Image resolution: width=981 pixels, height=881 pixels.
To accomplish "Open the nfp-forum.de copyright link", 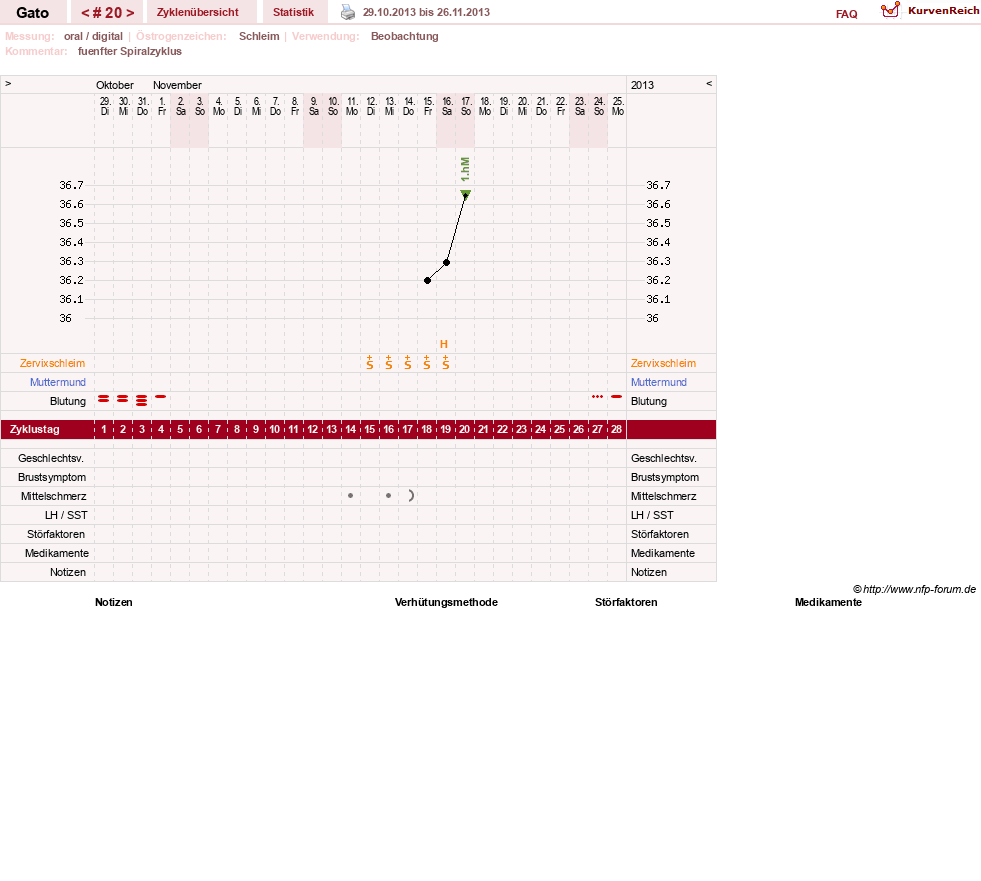I will [x=914, y=589].
